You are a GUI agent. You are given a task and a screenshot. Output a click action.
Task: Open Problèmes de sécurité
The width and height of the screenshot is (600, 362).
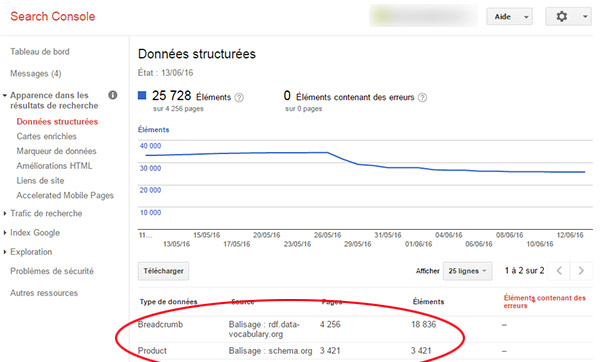(x=52, y=271)
